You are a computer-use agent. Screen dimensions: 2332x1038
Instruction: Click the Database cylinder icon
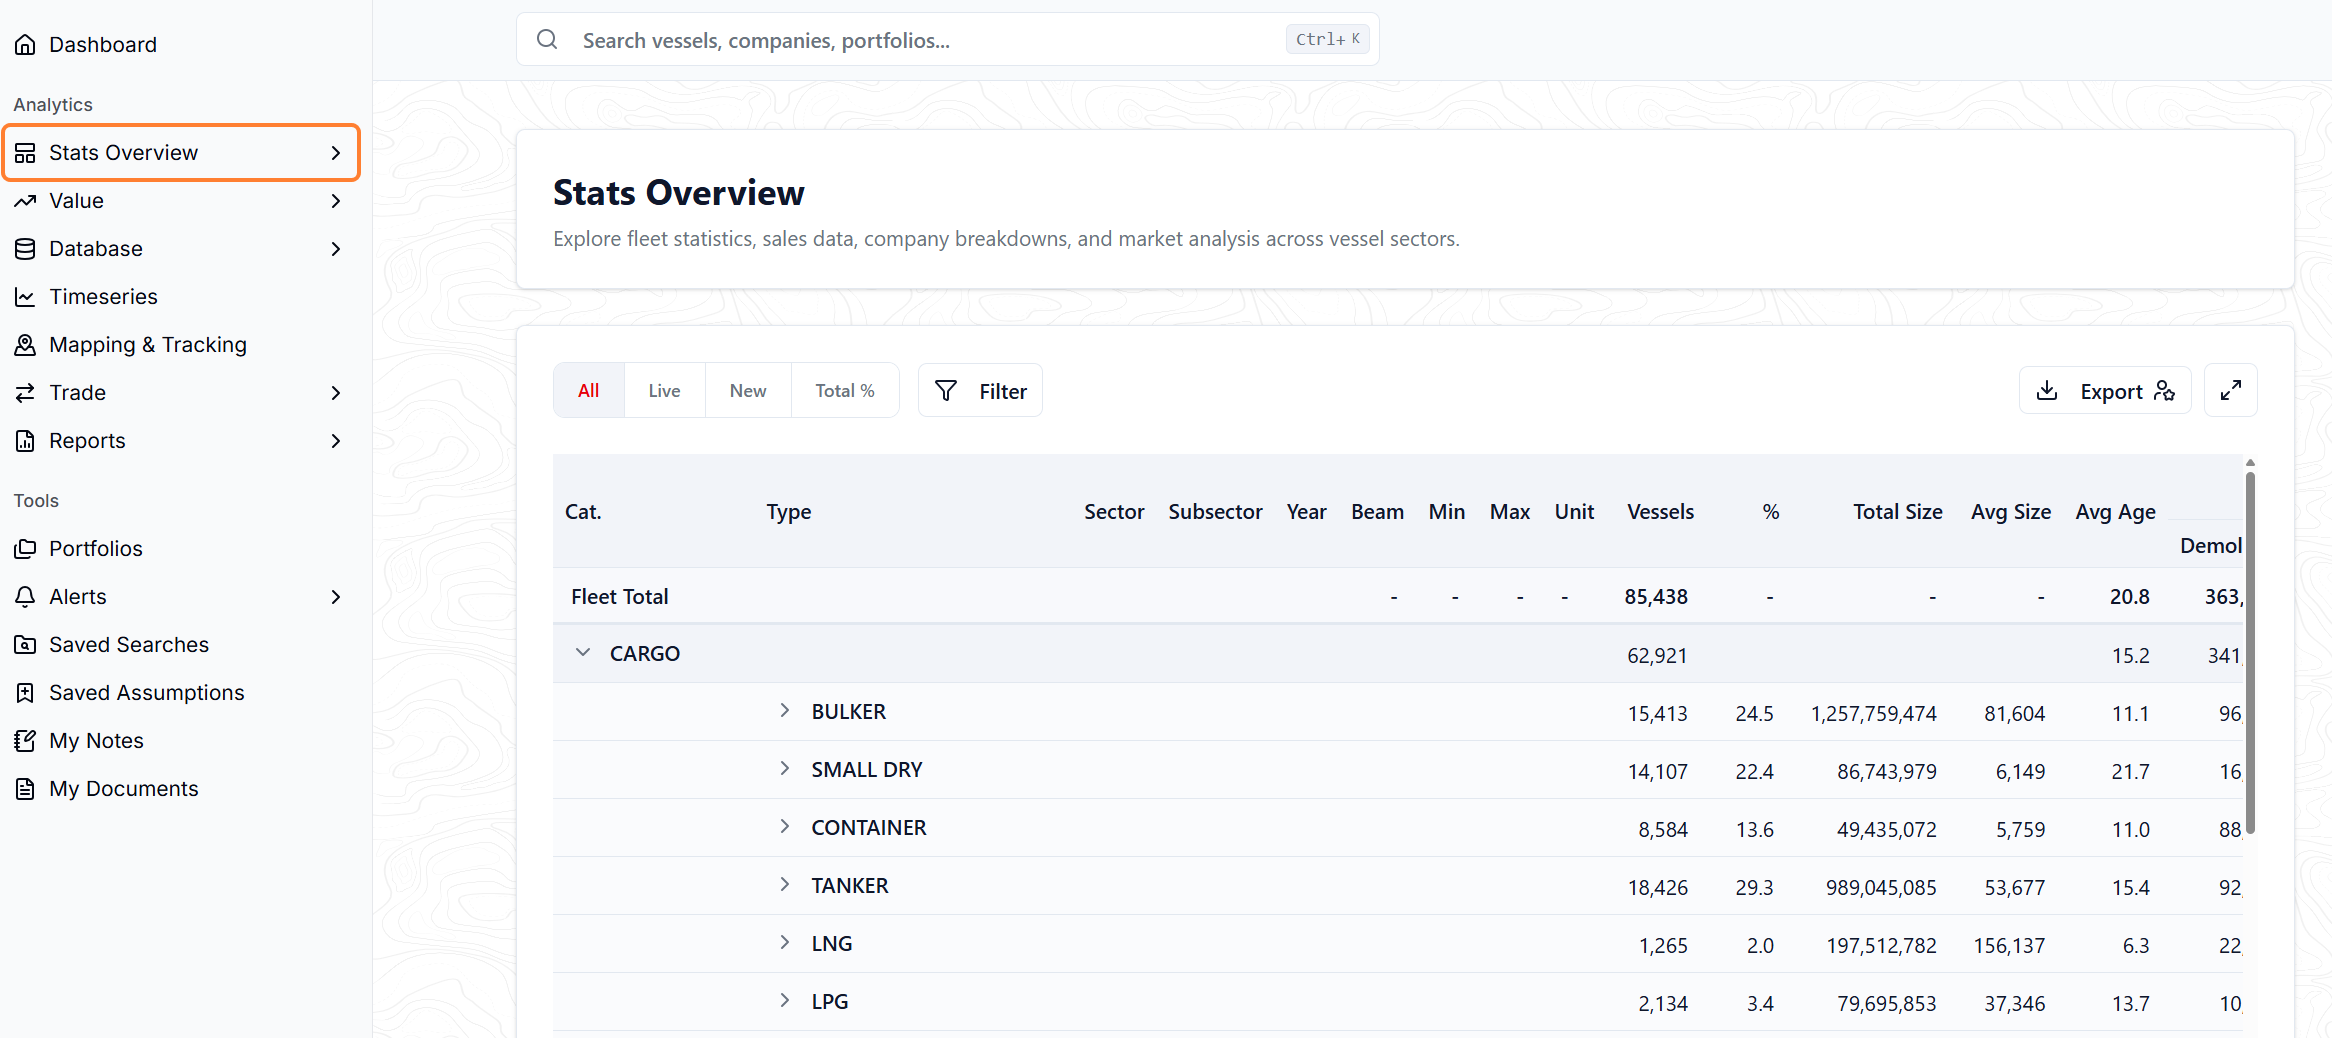point(25,249)
